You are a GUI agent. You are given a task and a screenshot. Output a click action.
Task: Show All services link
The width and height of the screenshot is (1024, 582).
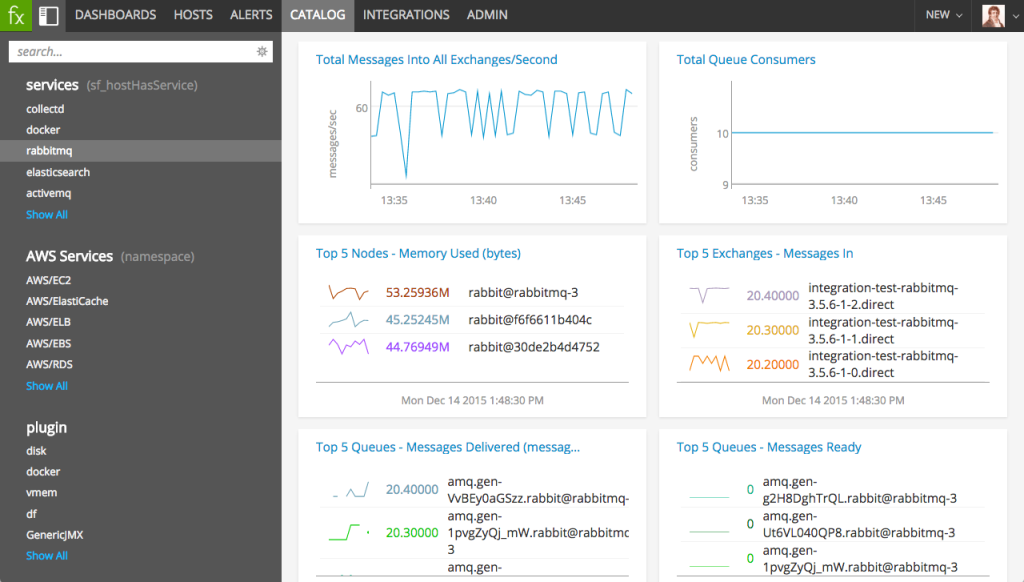tap(47, 215)
